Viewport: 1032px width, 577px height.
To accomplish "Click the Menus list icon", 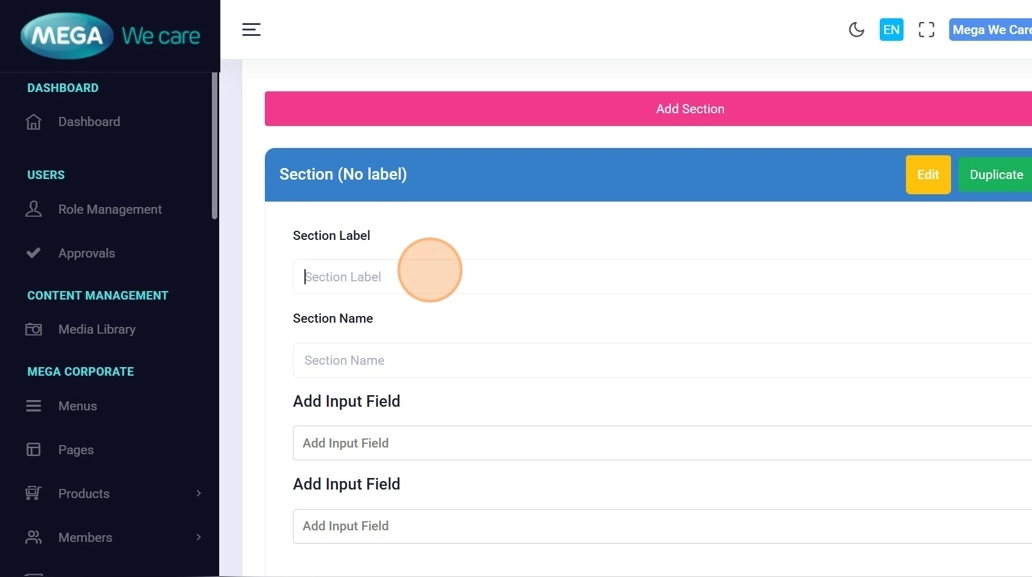I will coord(34,406).
